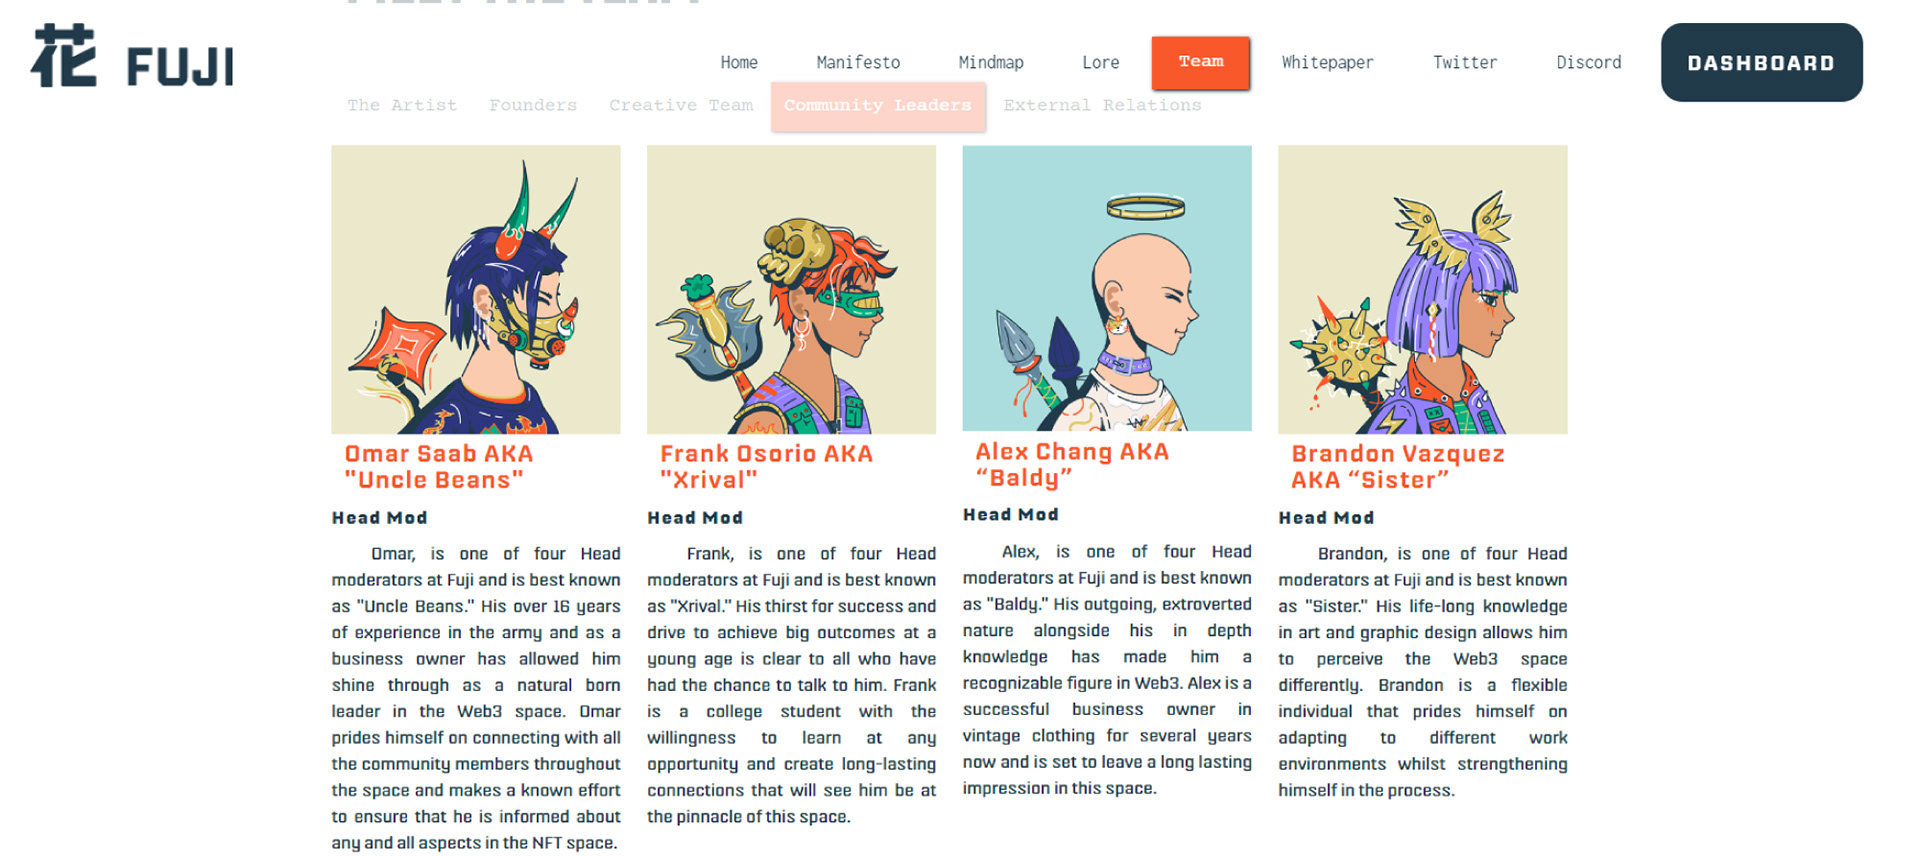Screen dimensions: 1920x857
Task: Go to the Home page
Action: (x=739, y=62)
